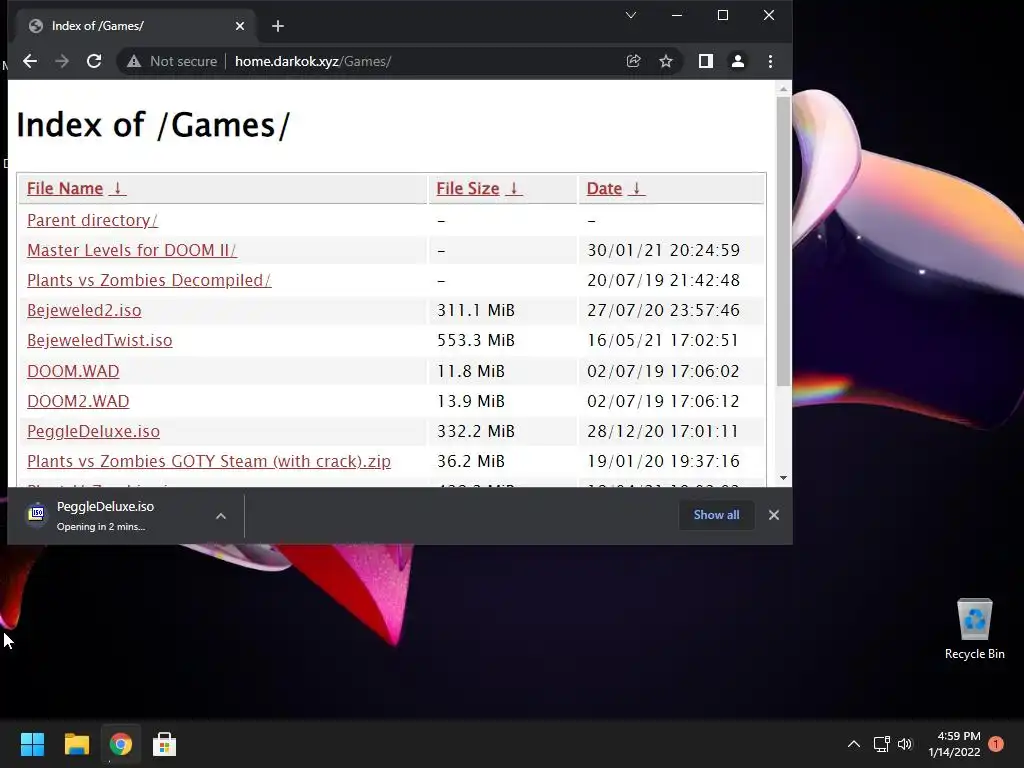The height and width of the screenshot is (768, 1024).
Task: Click the page scrollbar down arrow
Action: (784, 478)
